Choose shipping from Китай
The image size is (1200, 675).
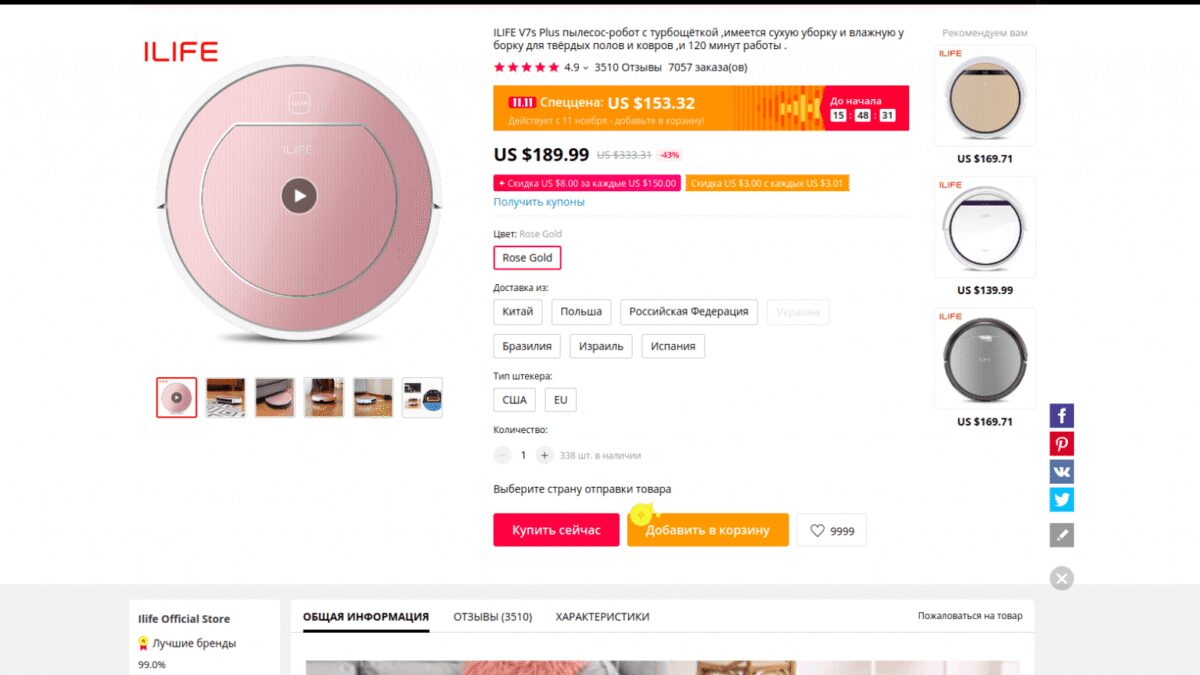pos(518,312)
